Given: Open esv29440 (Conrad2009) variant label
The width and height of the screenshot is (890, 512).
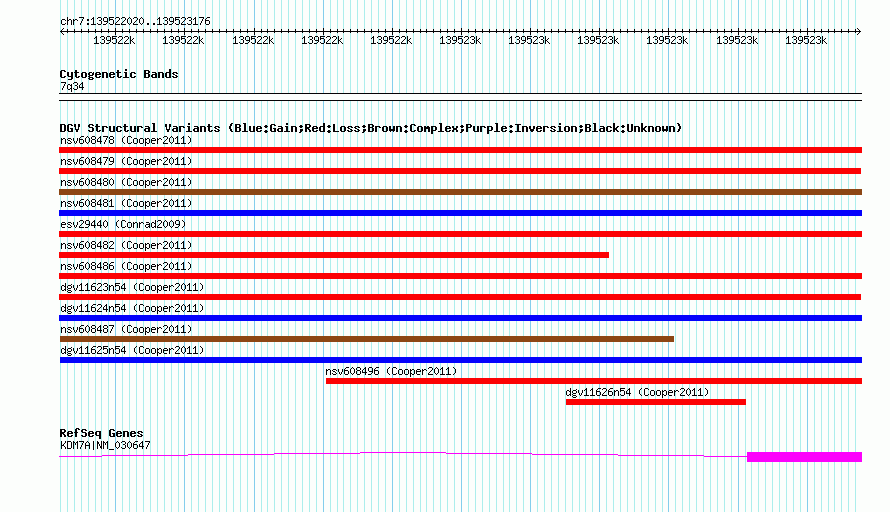Looking at the screenshot, I should coord(123,224).
